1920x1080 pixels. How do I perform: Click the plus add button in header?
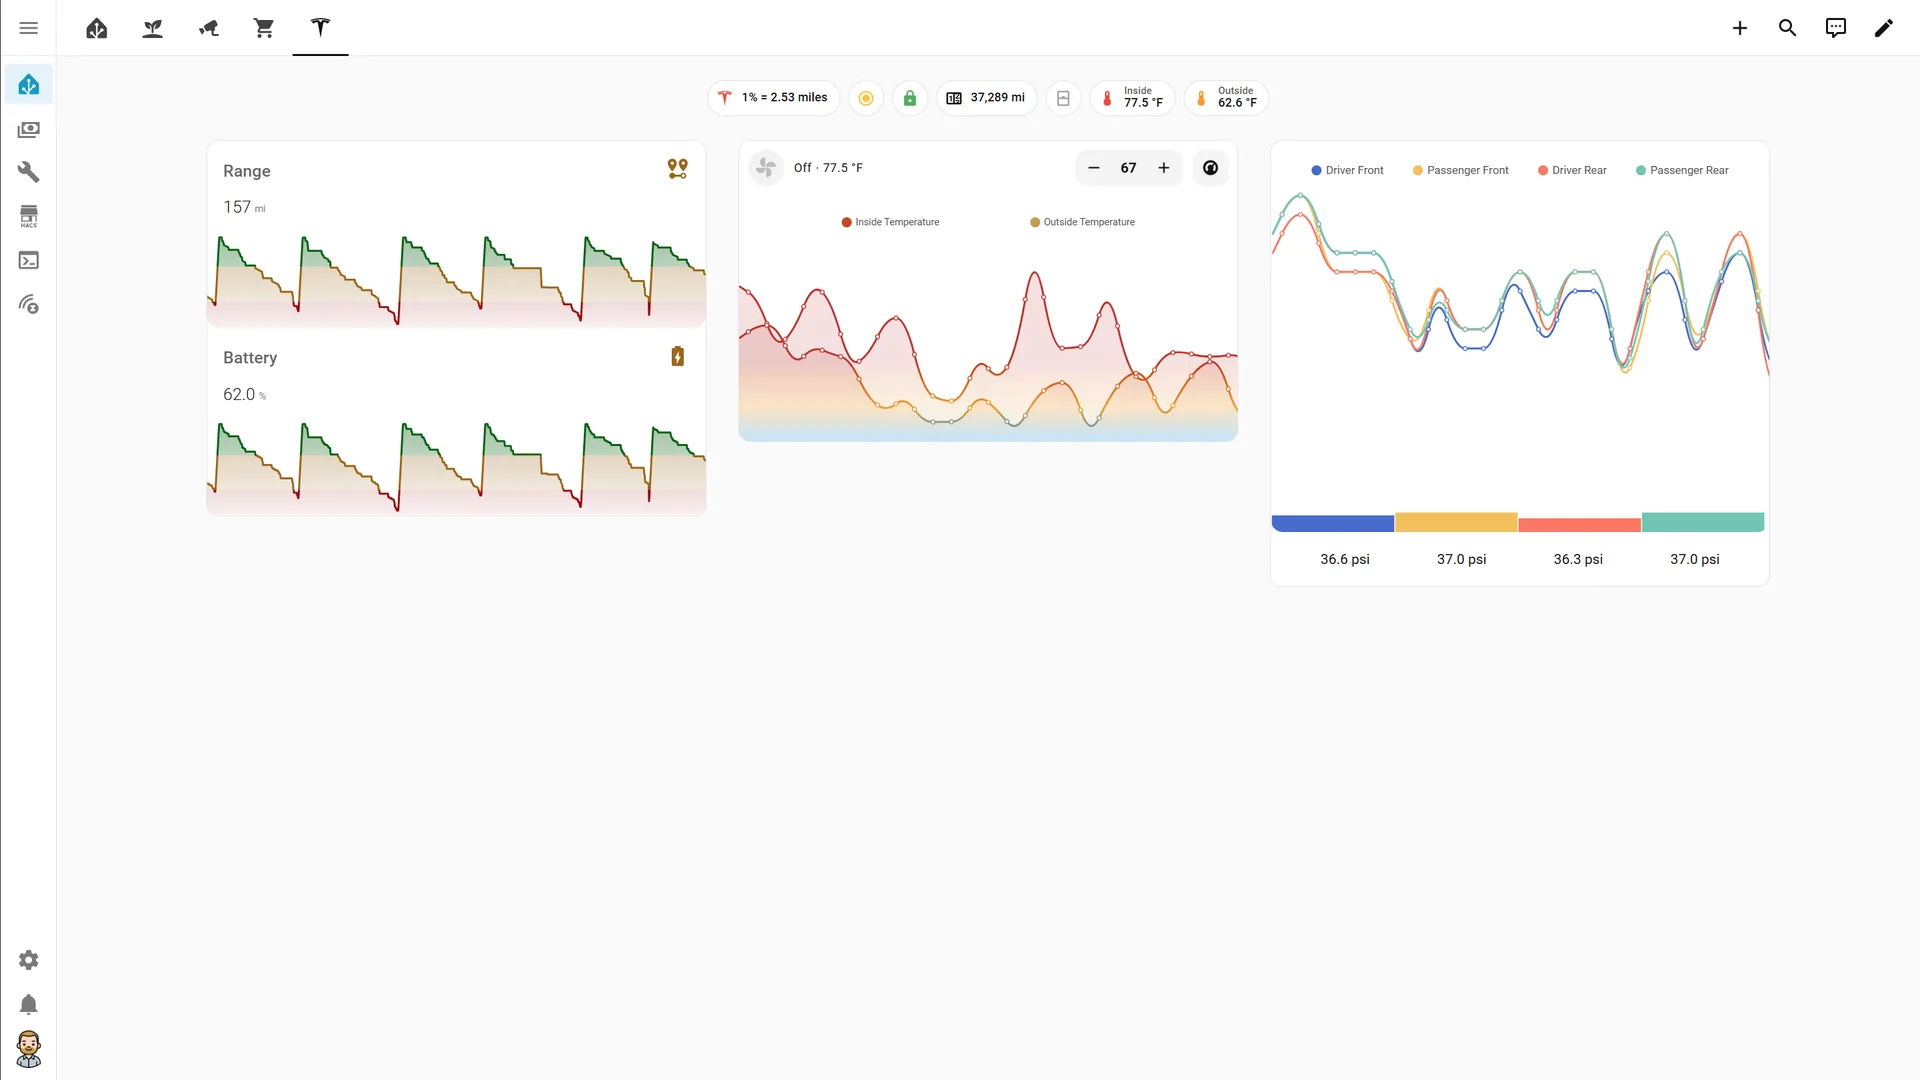coord(1740,28)
